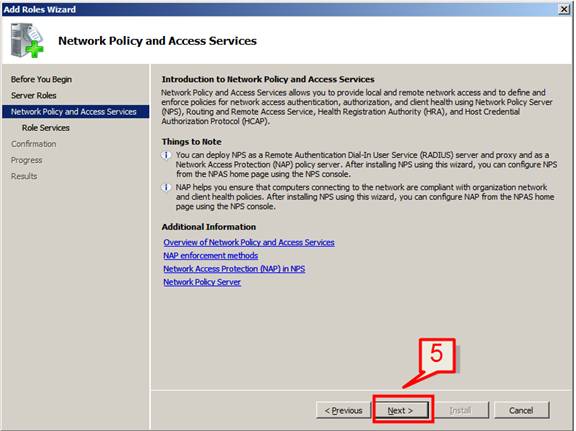Click the red number 5 callout annotation

point(437,354)
